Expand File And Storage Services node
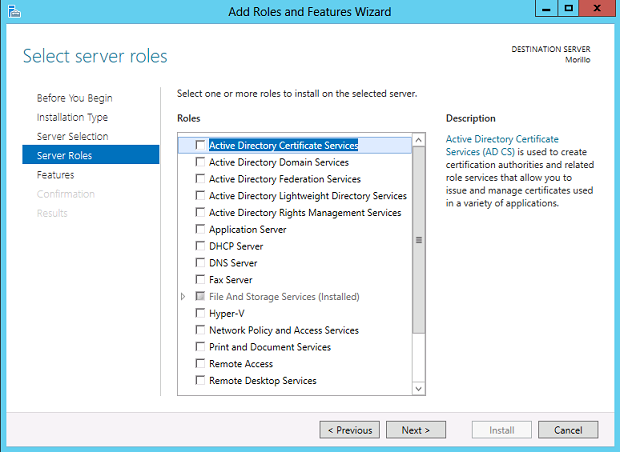Viewport: 620px width, 452px height. [183, 296]
